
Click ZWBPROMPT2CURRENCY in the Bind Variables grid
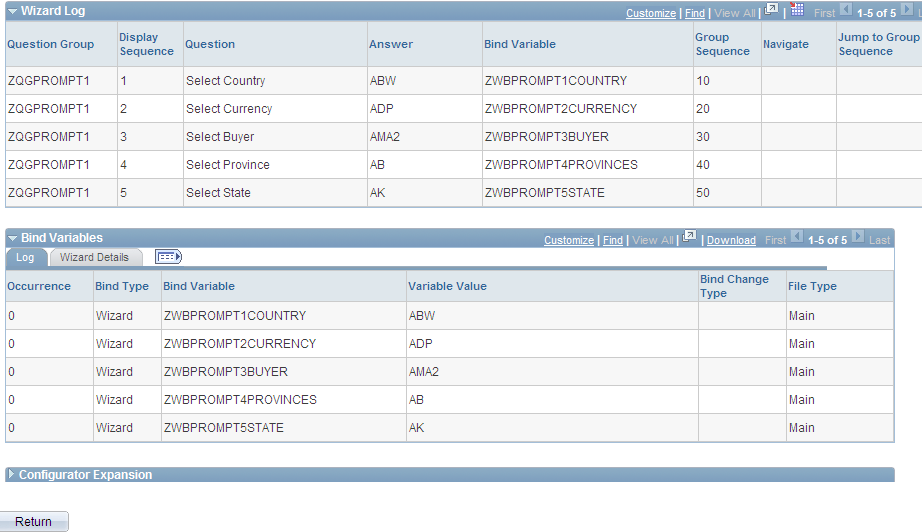click(240, 344)
